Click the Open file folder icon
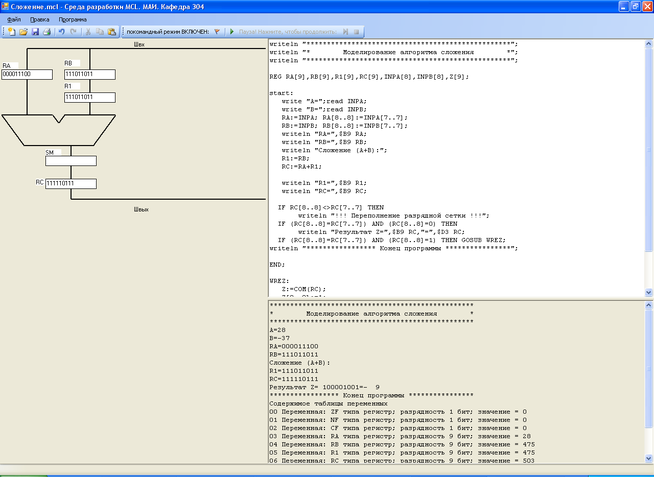This screenshot has width=654, height=477. pos(22,32)
